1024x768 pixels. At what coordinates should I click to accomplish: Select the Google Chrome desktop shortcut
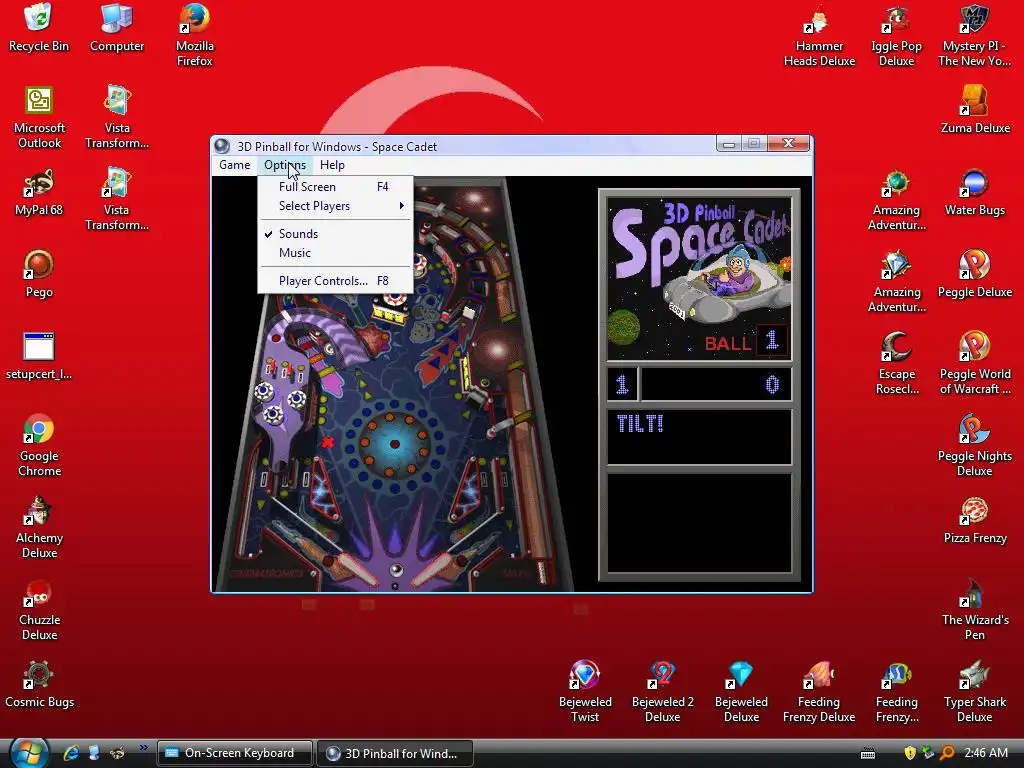pos(39,445)
